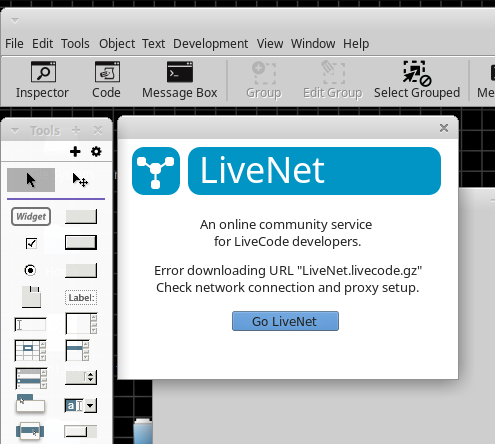Pick the checkbox control in Tools palette
The width and height of the screenshot is (495, 444).
(x=31, y=243)
